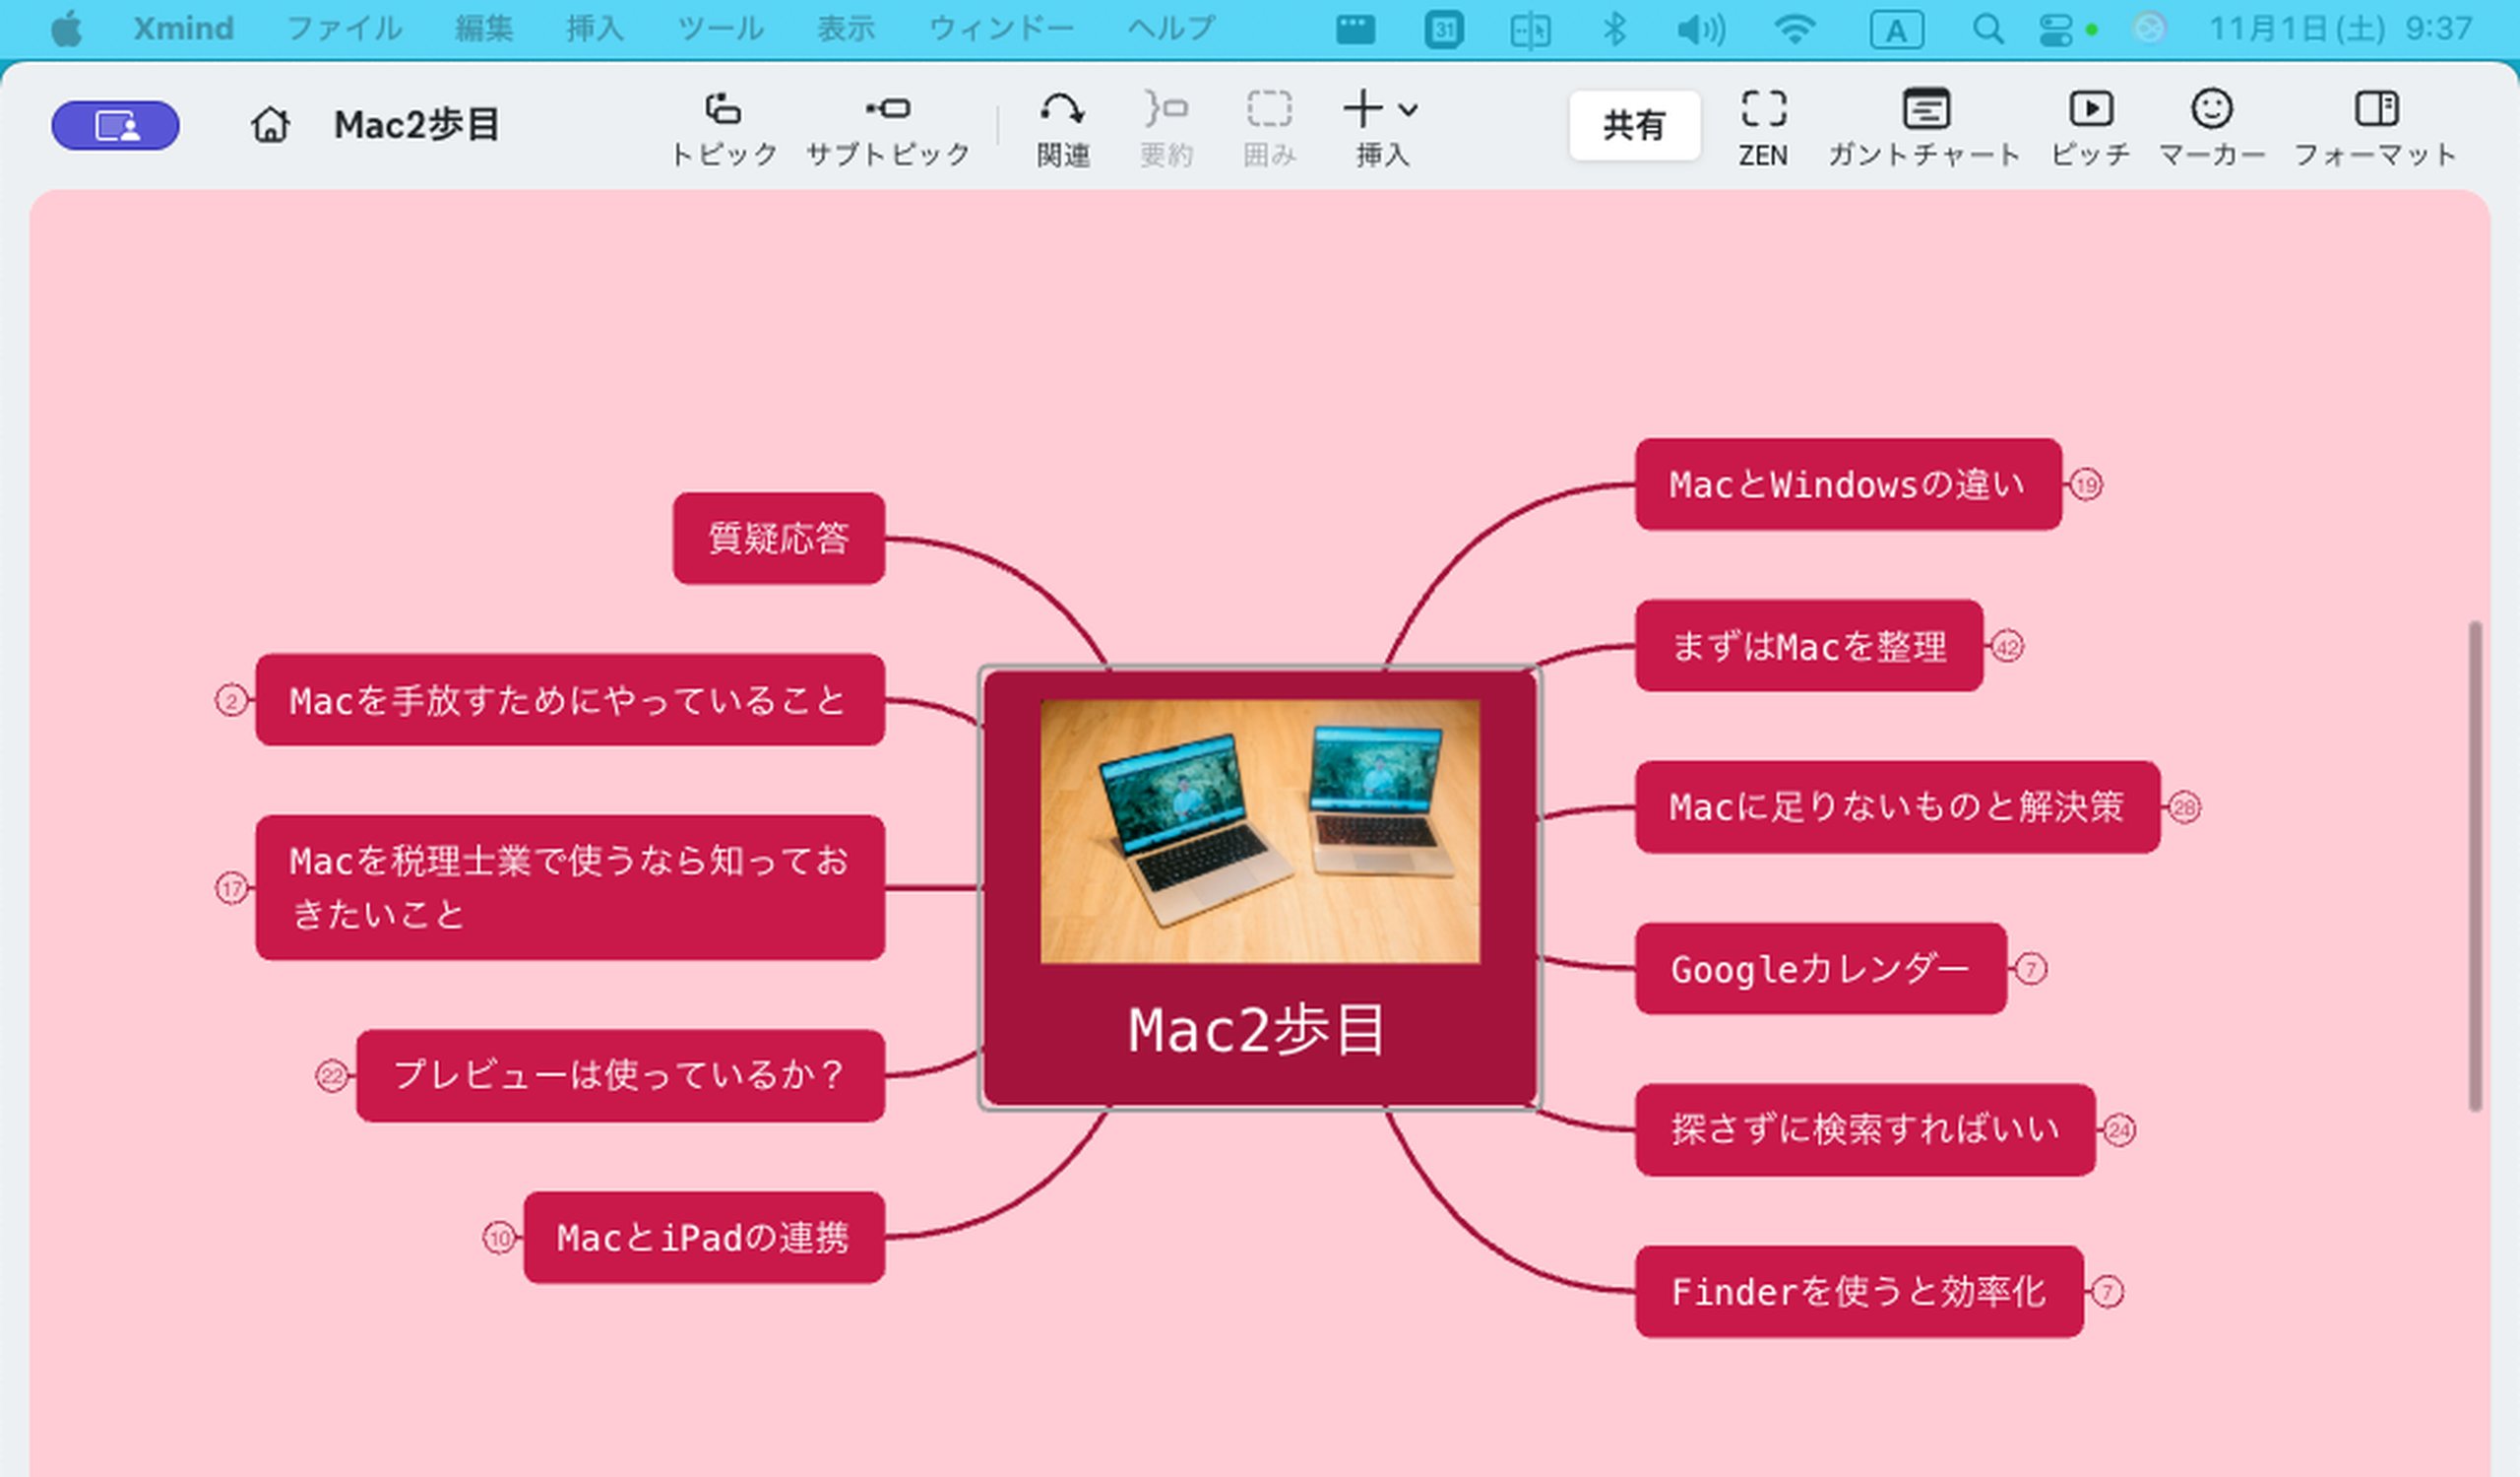2520x1477 pixels.
Task: Toggle the purple presenter mode button
Action: pyautogui.click(x=116, y=126)
